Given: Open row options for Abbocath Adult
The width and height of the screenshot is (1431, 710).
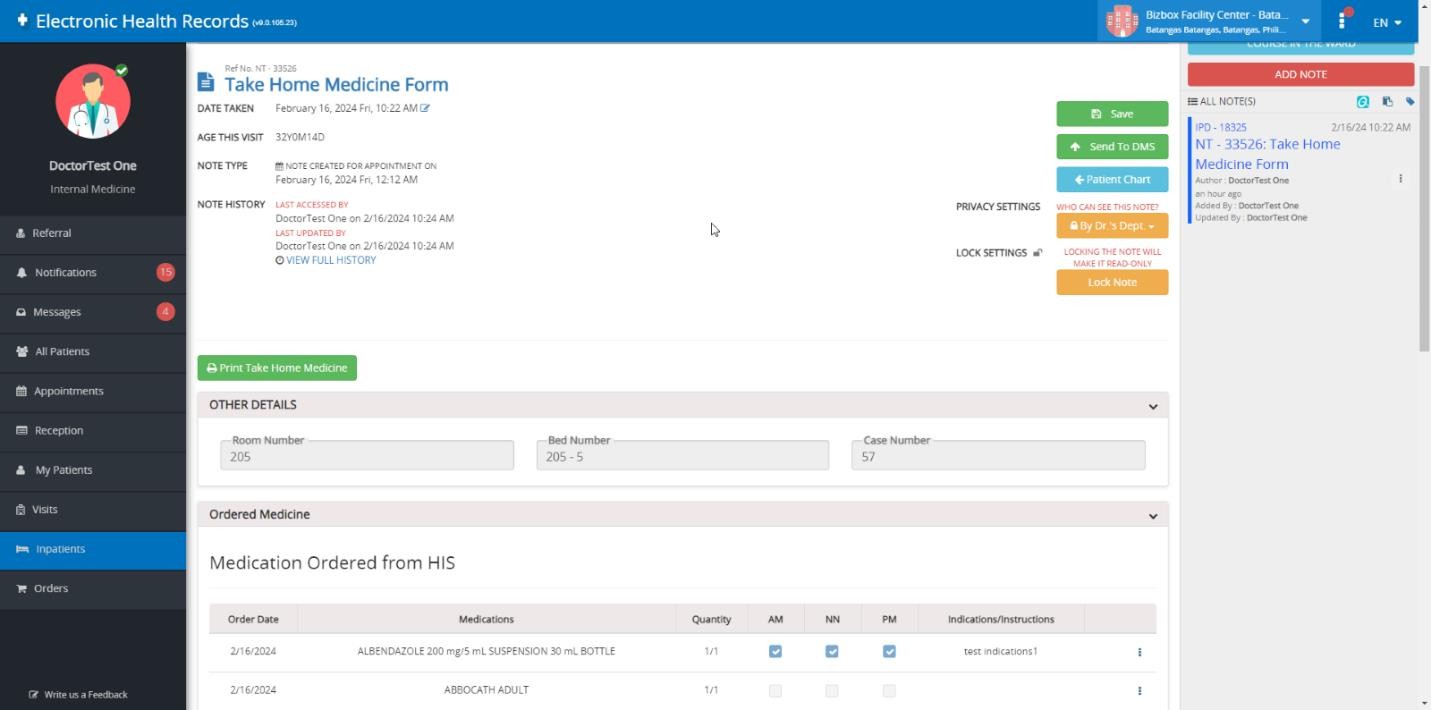Looking at the screenshot, I should pyautogui.click(x=1139, y=690).
